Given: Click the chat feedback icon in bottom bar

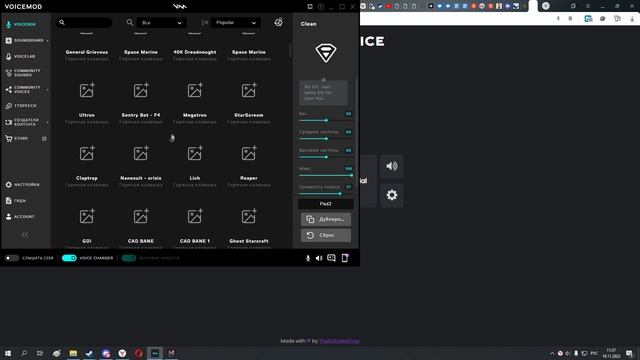Looking at the screenshot, I should pos(331,258).
